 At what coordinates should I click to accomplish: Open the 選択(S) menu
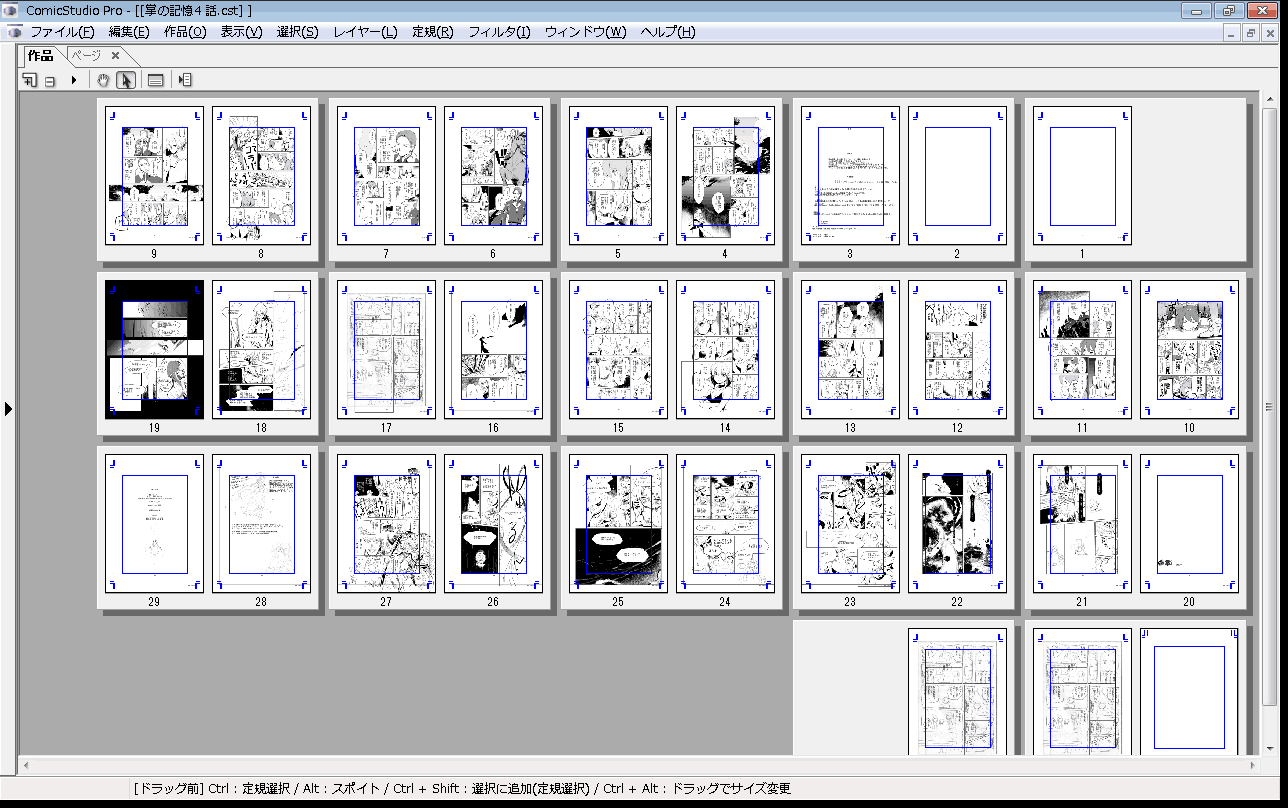297,32
